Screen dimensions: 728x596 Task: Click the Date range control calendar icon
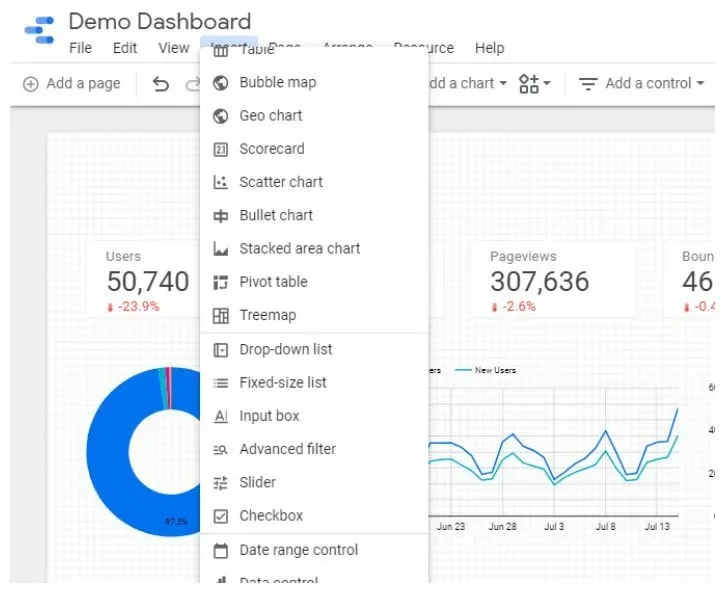(x=221, y=551)
